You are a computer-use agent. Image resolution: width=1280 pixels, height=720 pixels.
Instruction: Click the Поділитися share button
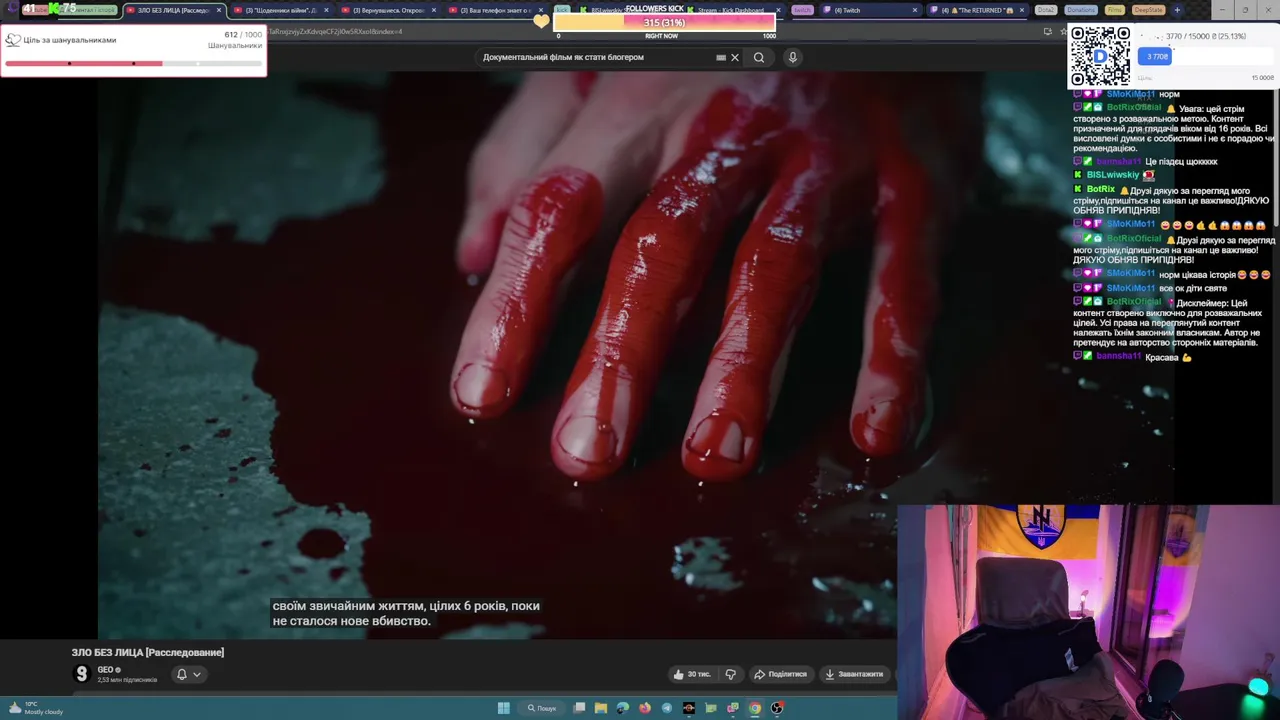[x=780, y=674]
